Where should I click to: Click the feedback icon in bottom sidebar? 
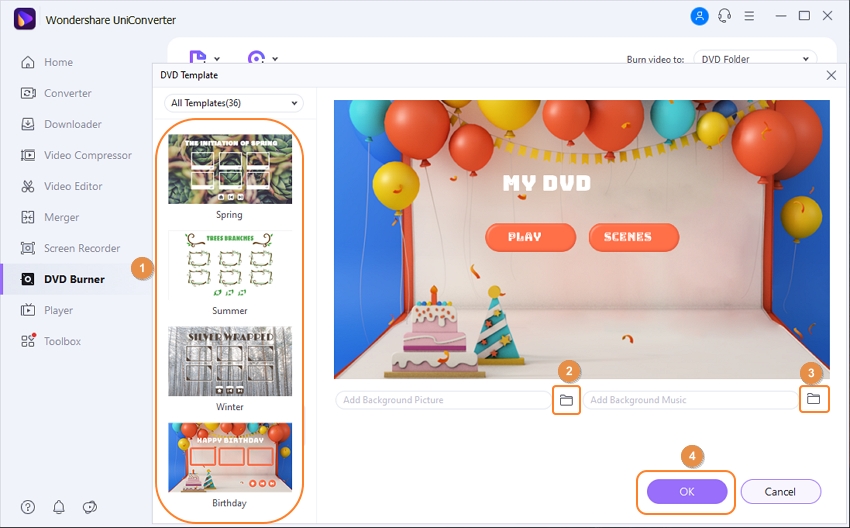click(90, 507)
